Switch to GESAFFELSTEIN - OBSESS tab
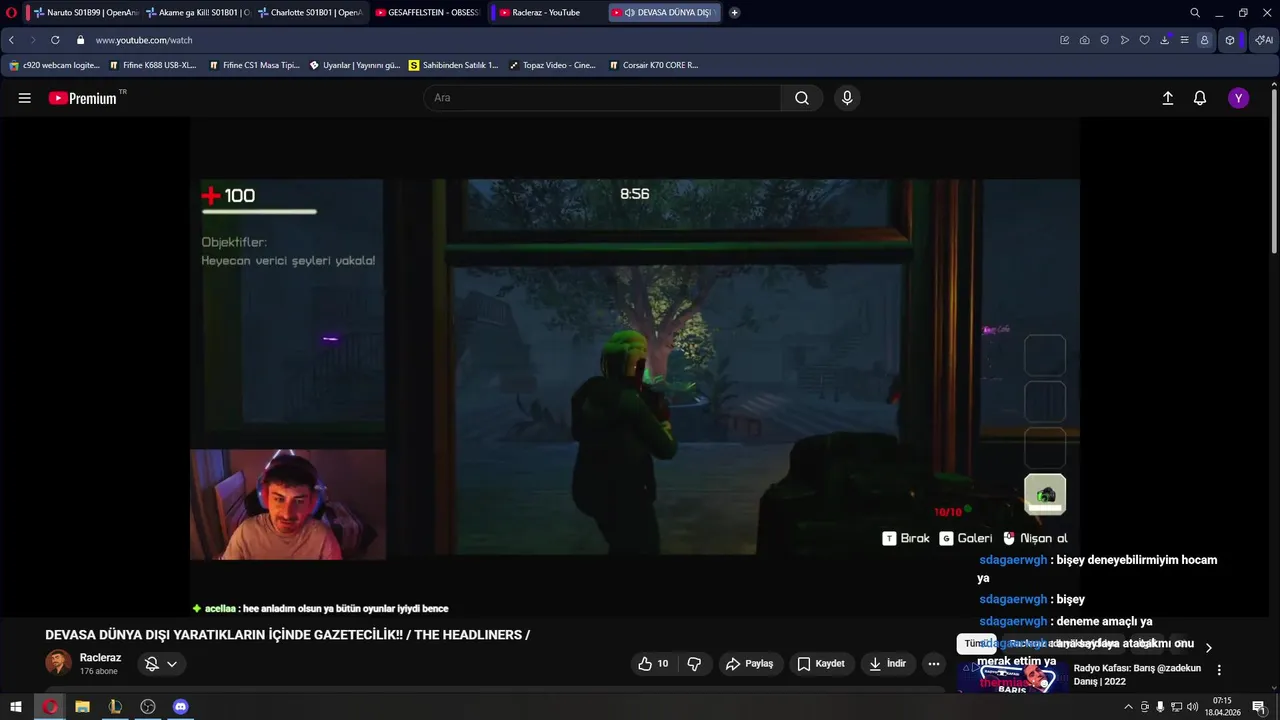 426,13
